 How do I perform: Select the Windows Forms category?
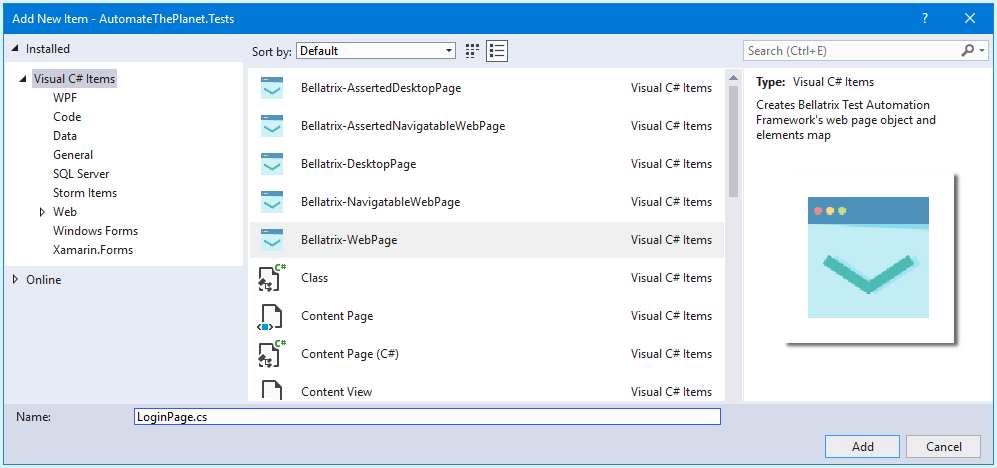[x=95, y=231]
